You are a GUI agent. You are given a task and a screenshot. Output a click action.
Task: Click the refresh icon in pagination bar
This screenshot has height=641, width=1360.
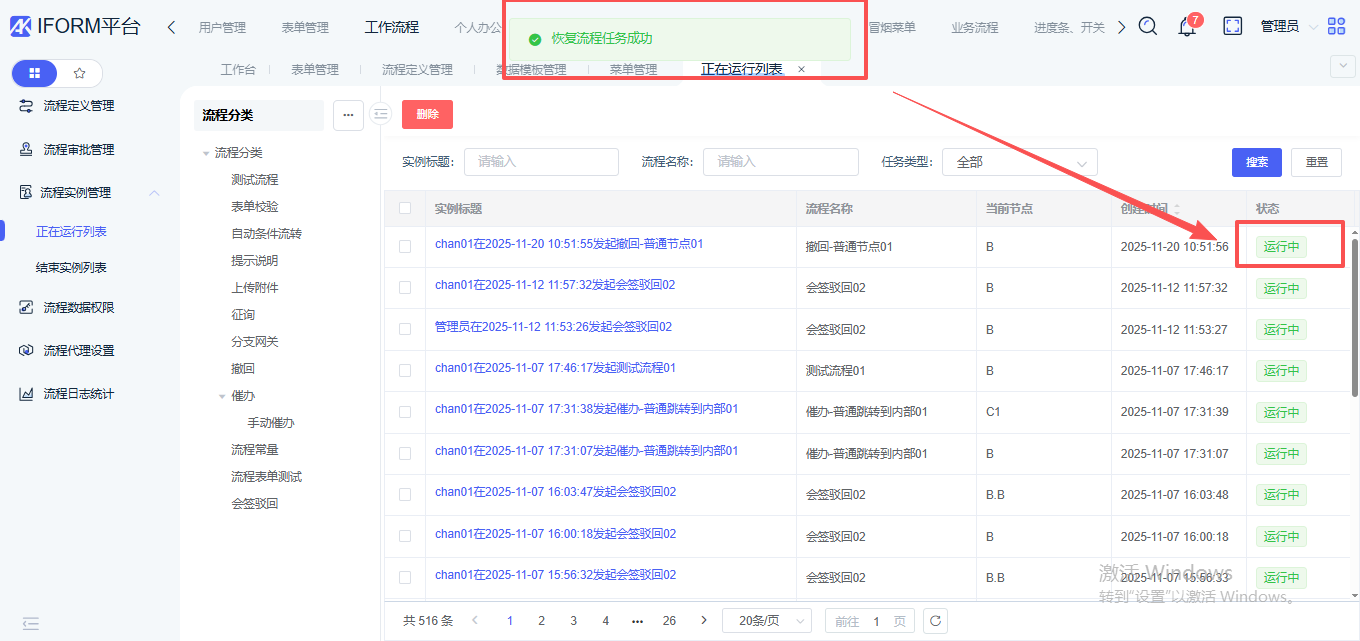pyautogui.click(x=935, y=621)
